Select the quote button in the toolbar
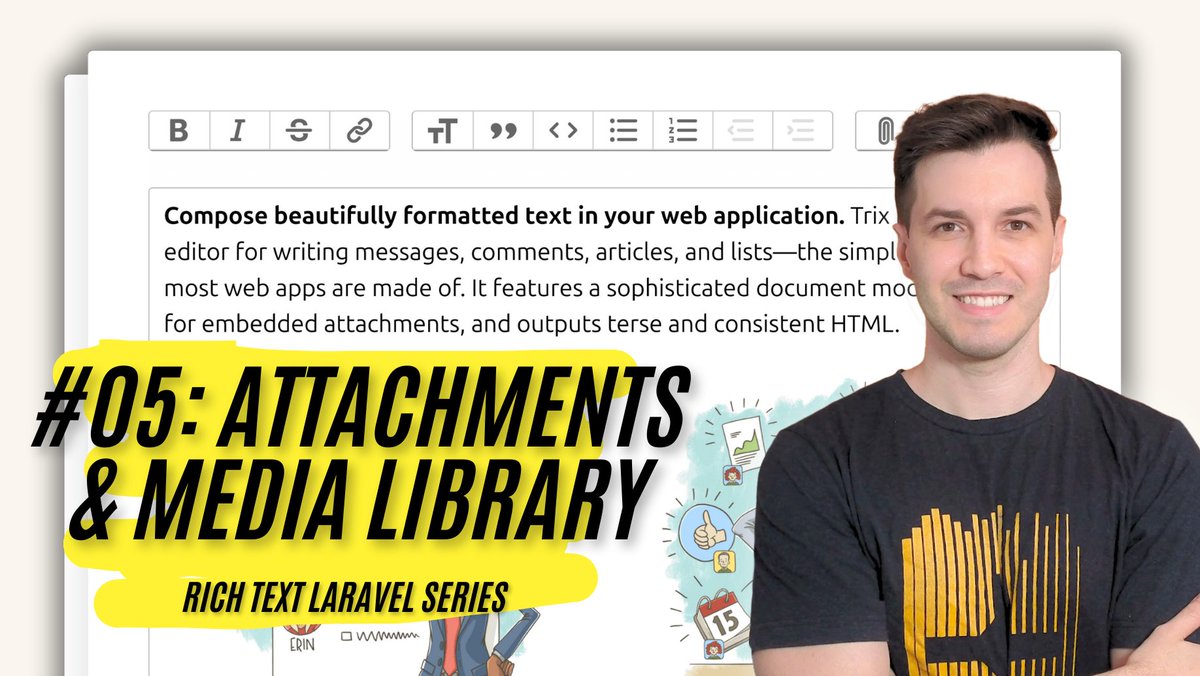This screenshot has width=1200, height=676. [x=503, y=129]
